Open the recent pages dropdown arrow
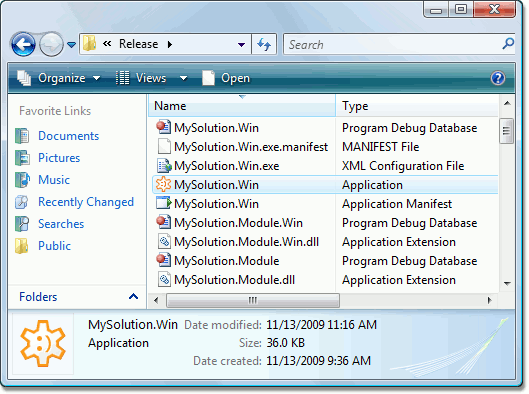This screenshot has width=529, height=394. pos(71,45)
